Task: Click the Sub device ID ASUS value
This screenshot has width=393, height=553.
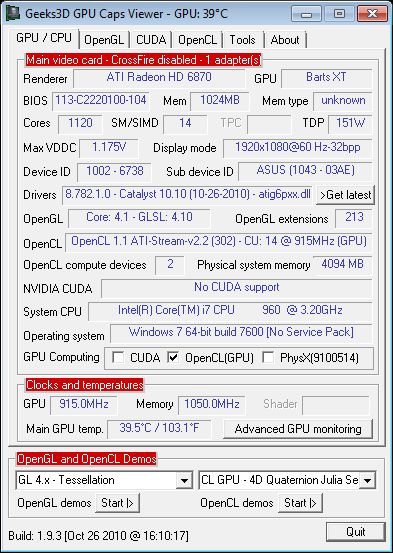Action: (x=305, y=171)
